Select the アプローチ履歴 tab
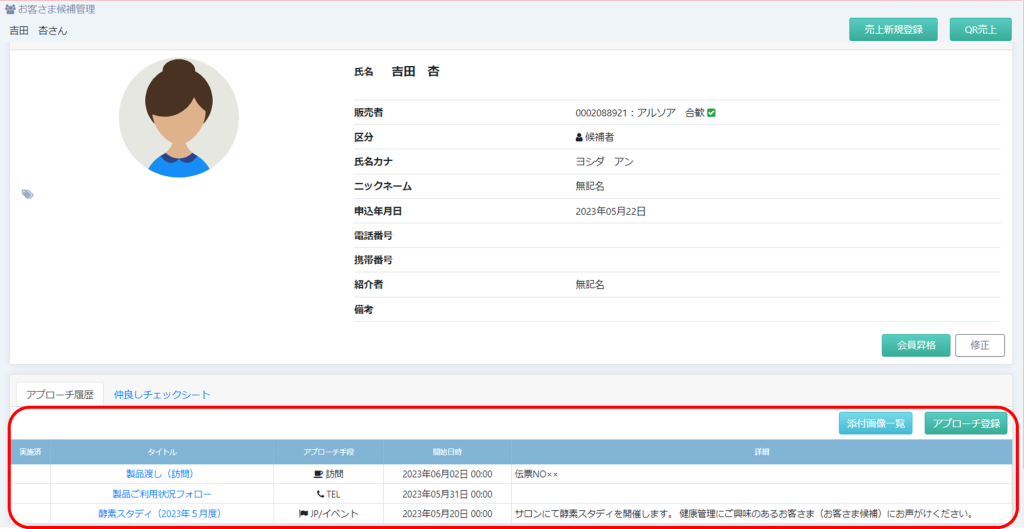The image size is (1024, 529). coord(60,395)
